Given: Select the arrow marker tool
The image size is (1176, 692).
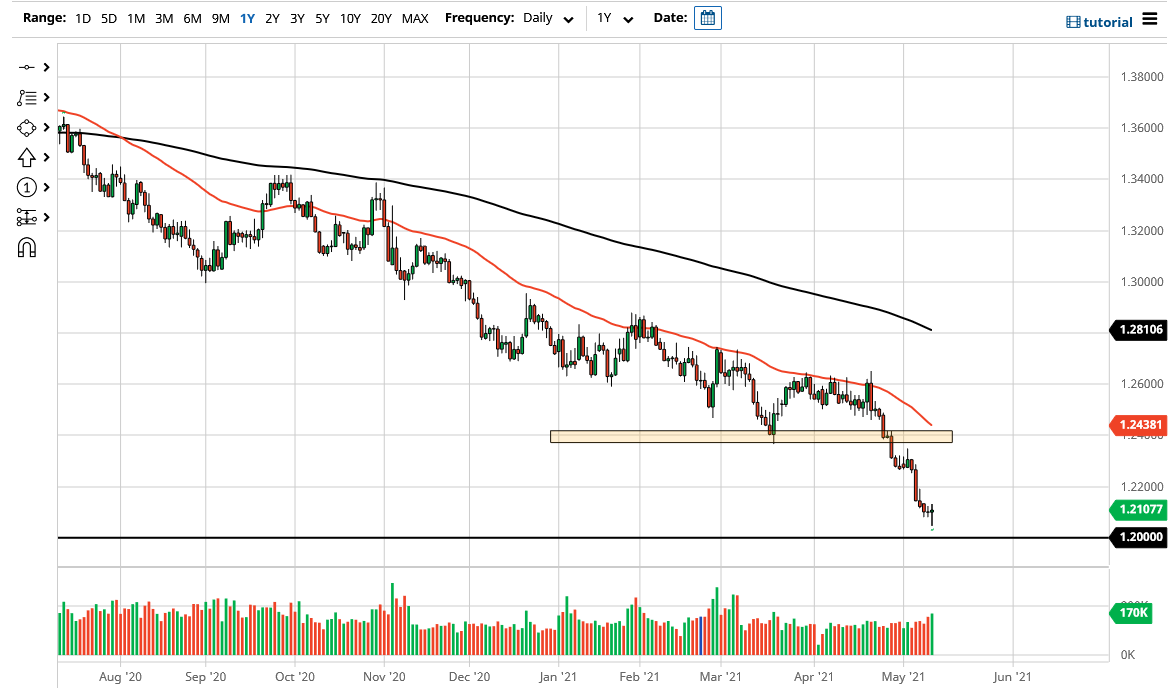Looking at the screenshot, I should click(x=27, y=157).
